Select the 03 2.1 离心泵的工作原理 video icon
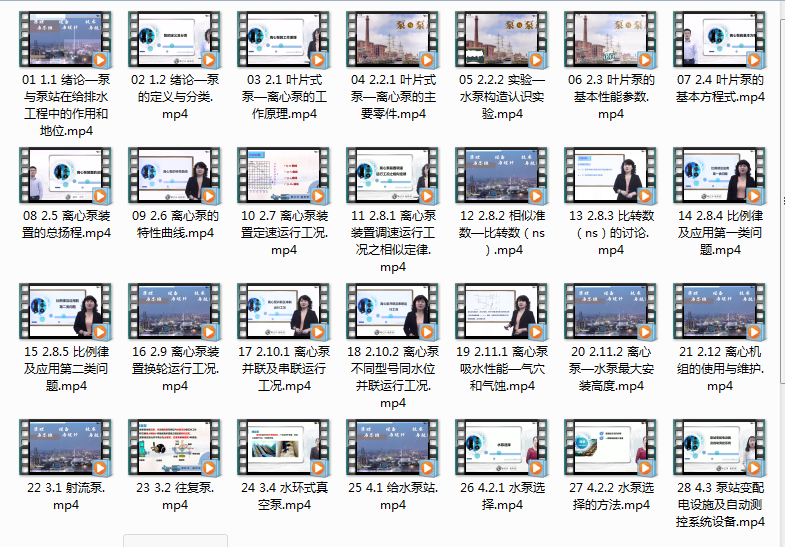Image resolution: width=785 pixels, height=547 pixels. pyautogui.click(x=284, y=40)
